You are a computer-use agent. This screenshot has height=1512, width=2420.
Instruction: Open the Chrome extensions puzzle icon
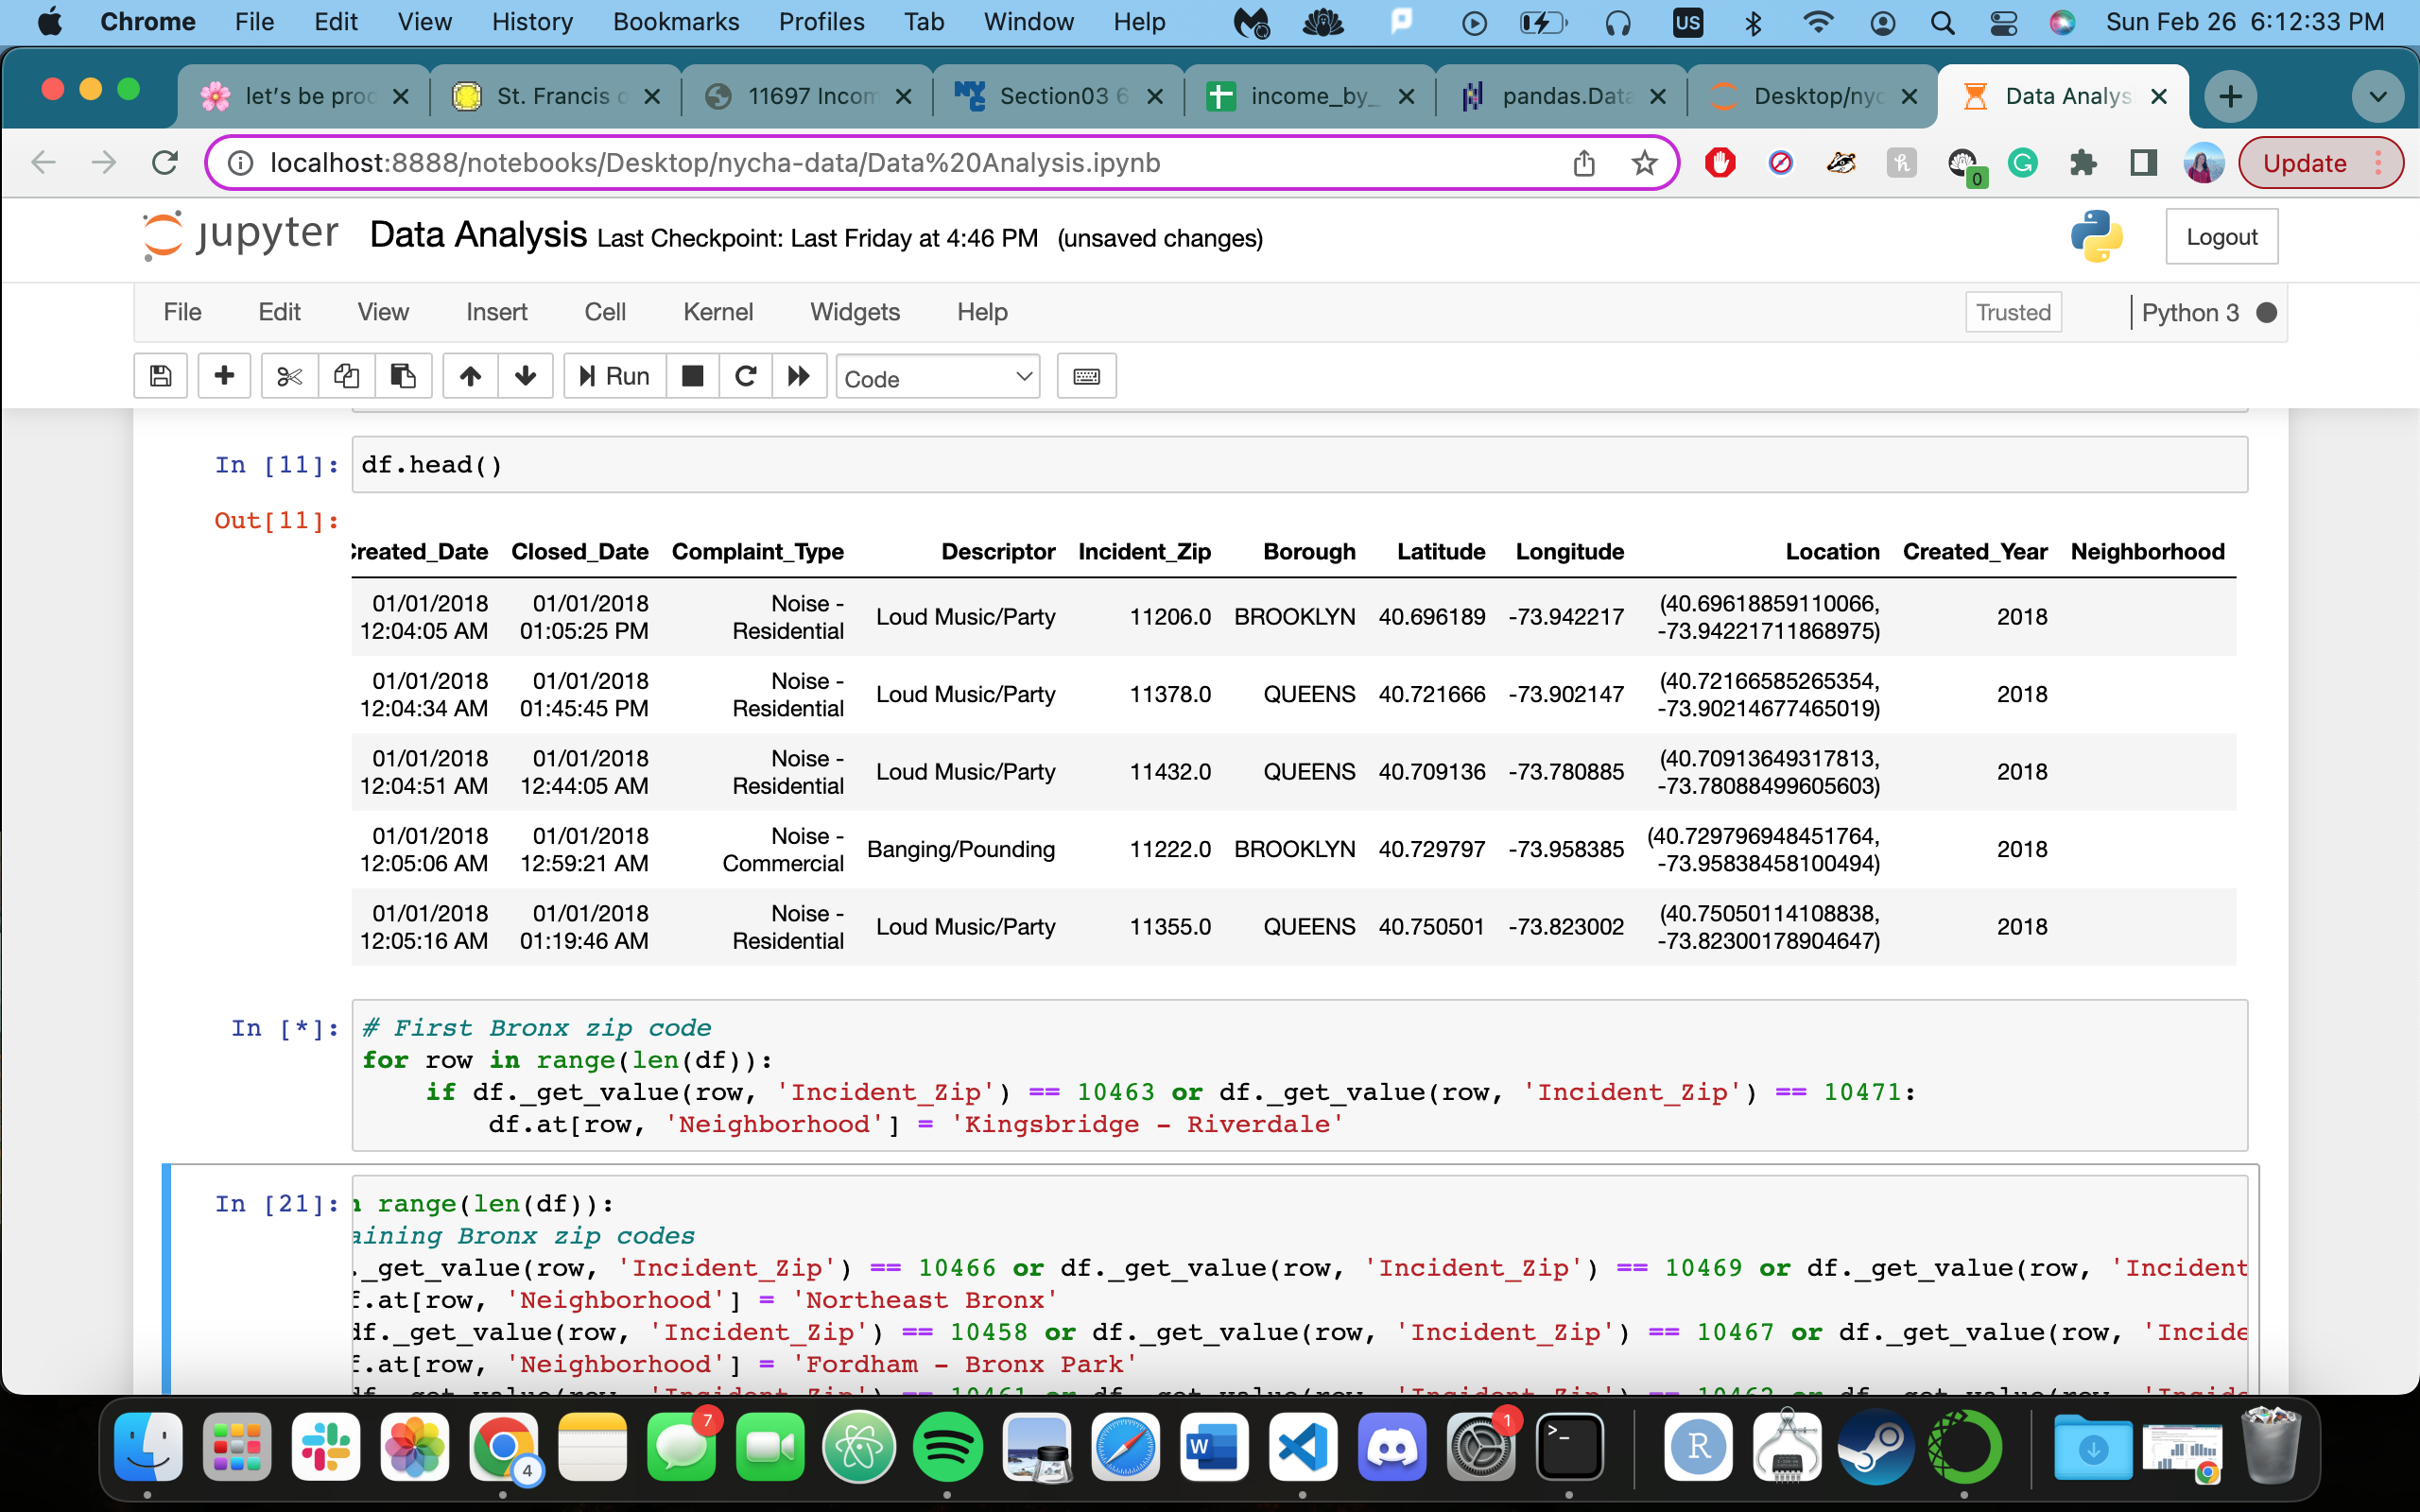(2082, 162)
